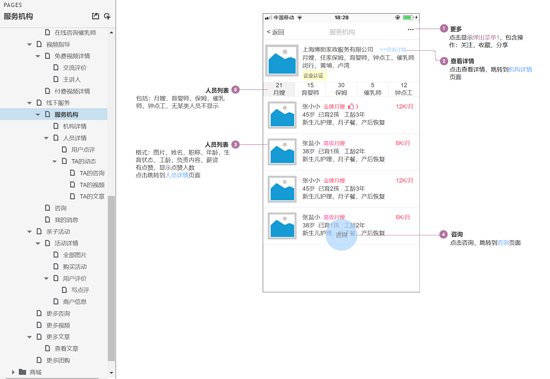Click the round blue 咨询 floating button

point(341,235)
